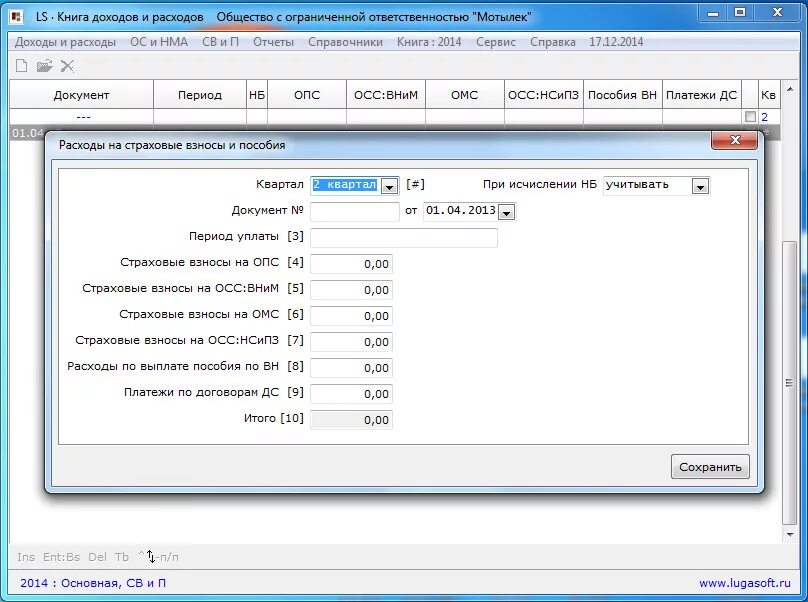Click the Сохранить button
This screenshot has width=808, height=602.
point(710,467)
